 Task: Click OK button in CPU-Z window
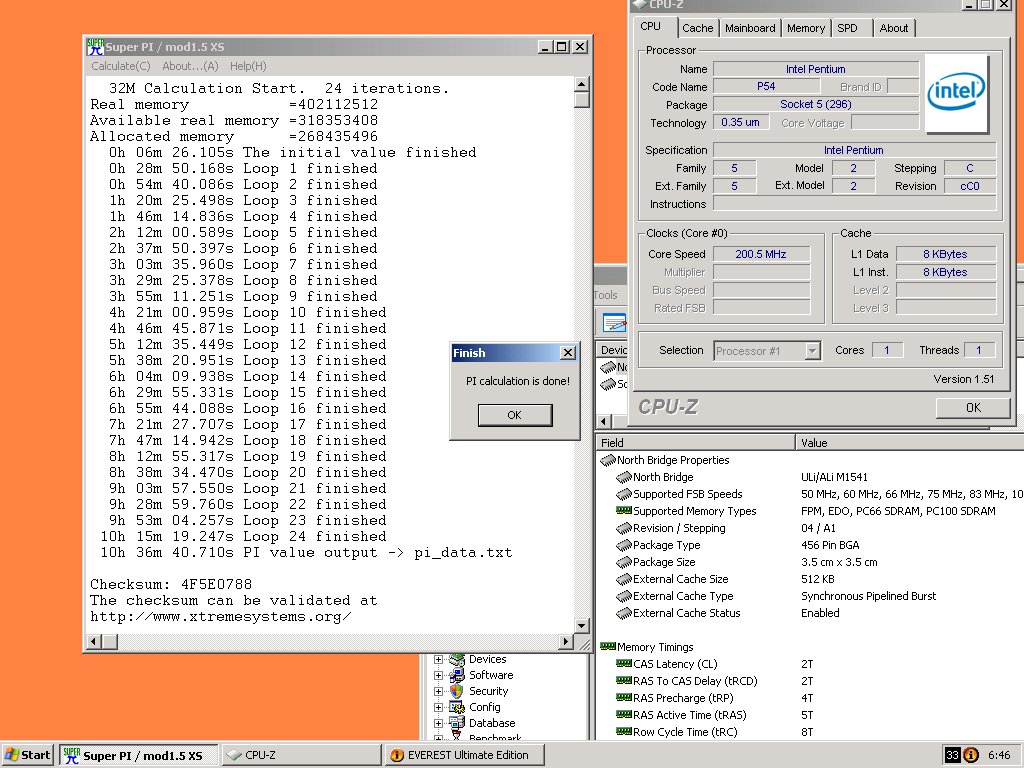pyautogui.click(x=973, y=408)
